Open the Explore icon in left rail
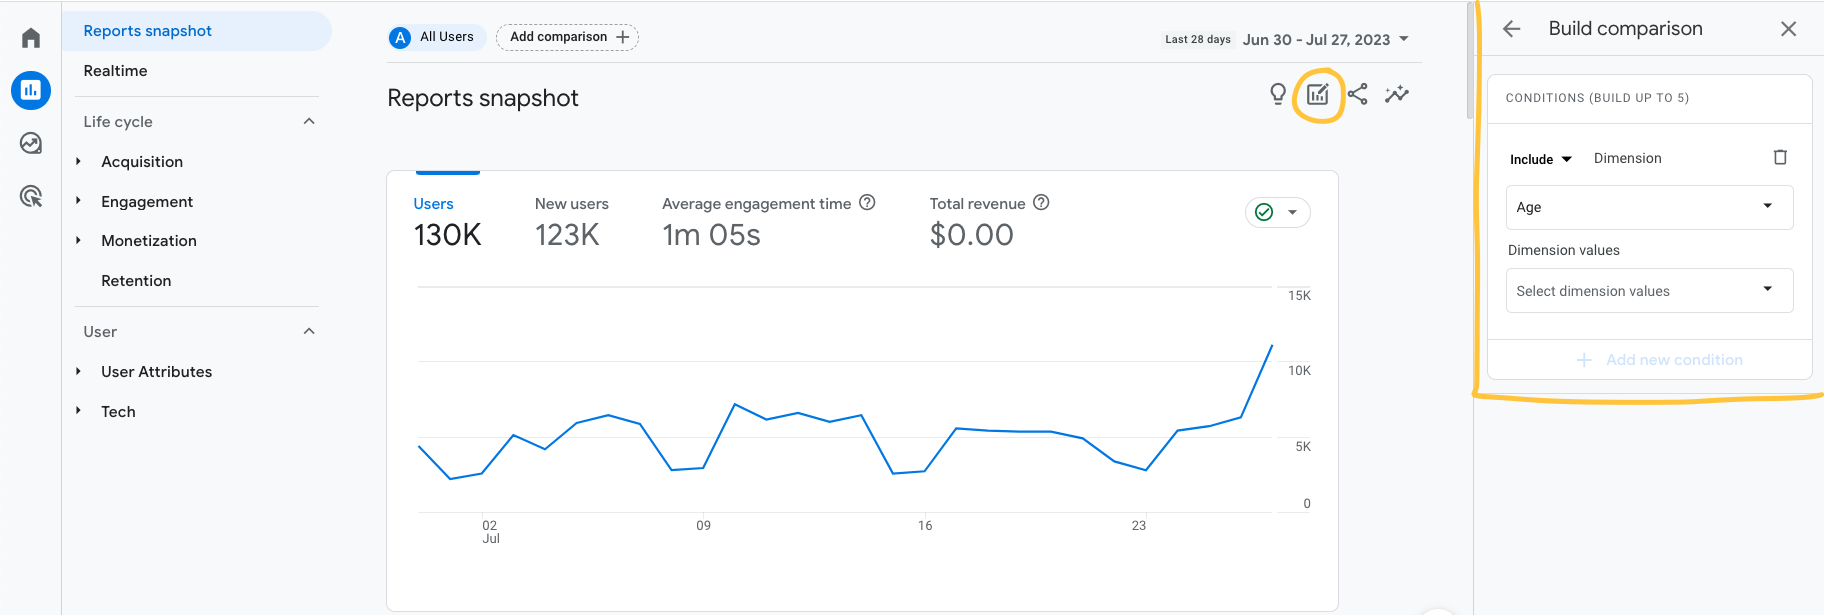1824x615 pixels. pos(31,143)
